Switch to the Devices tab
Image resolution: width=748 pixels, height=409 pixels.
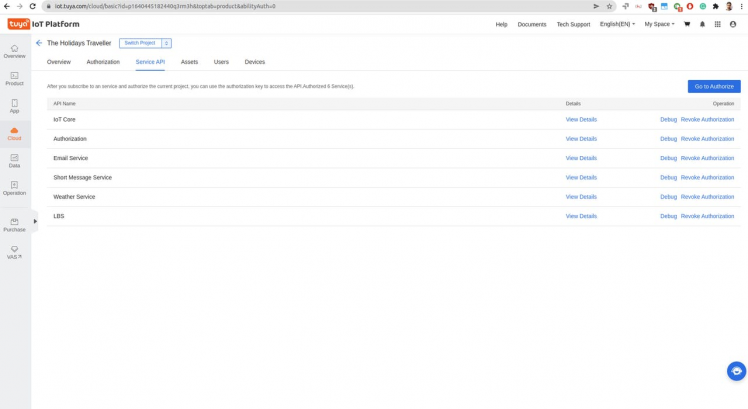click(255, 62)
